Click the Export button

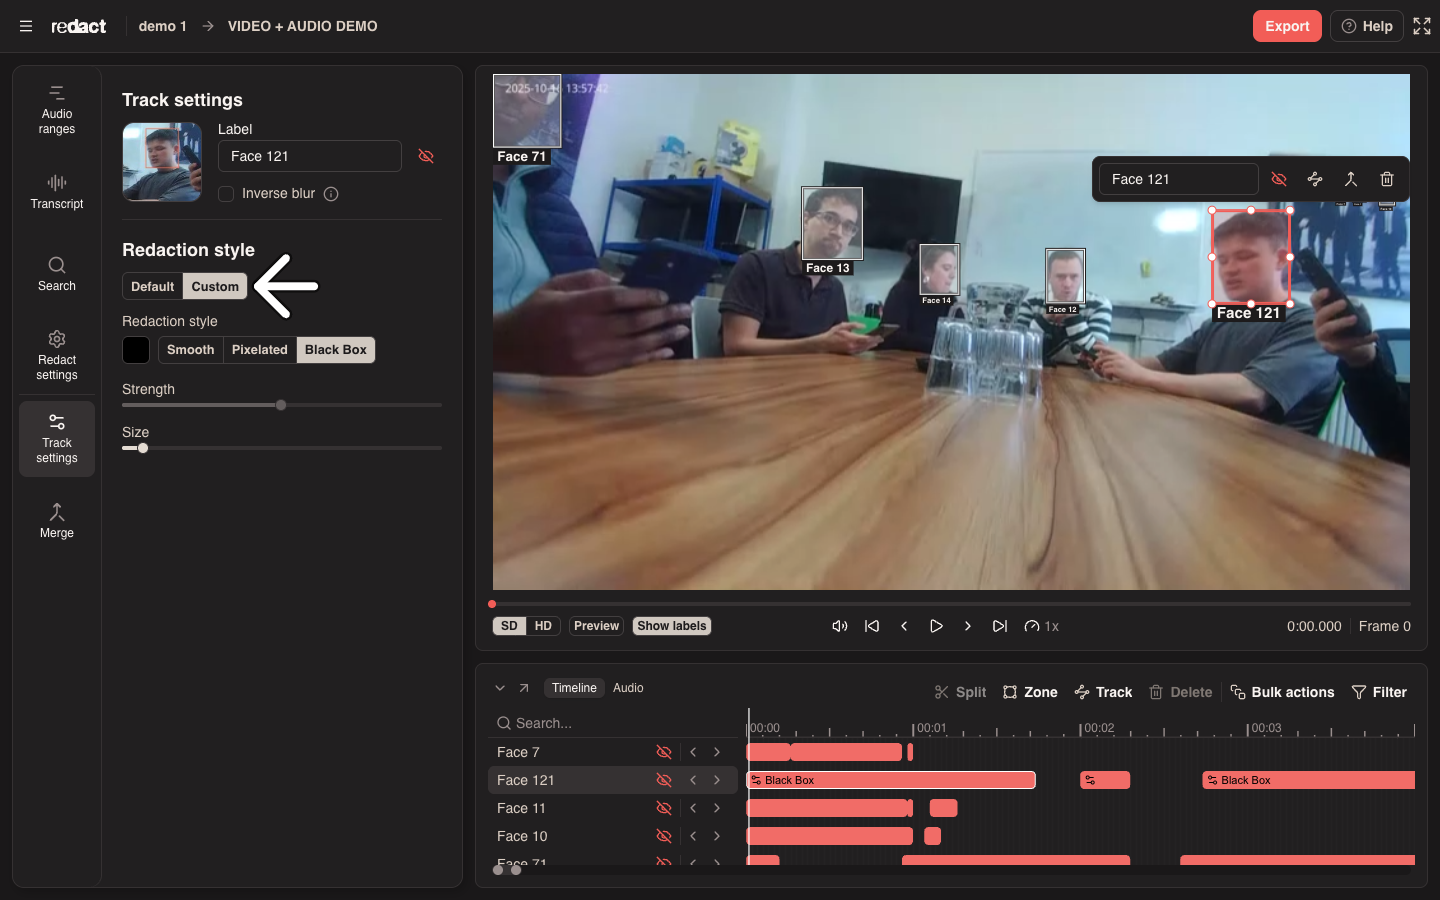[1287, 26]
